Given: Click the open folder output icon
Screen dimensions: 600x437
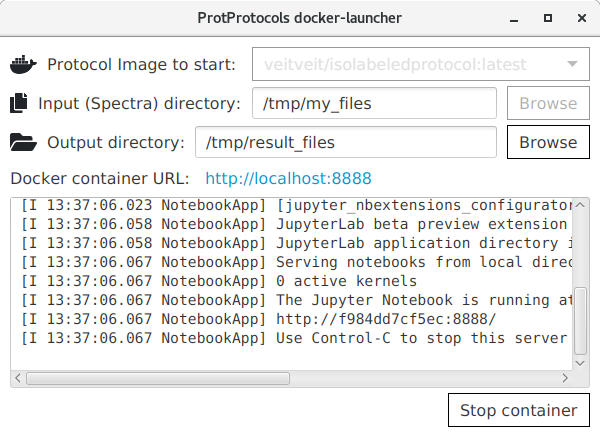Looking at the screenshot, I should click(23, 142).
